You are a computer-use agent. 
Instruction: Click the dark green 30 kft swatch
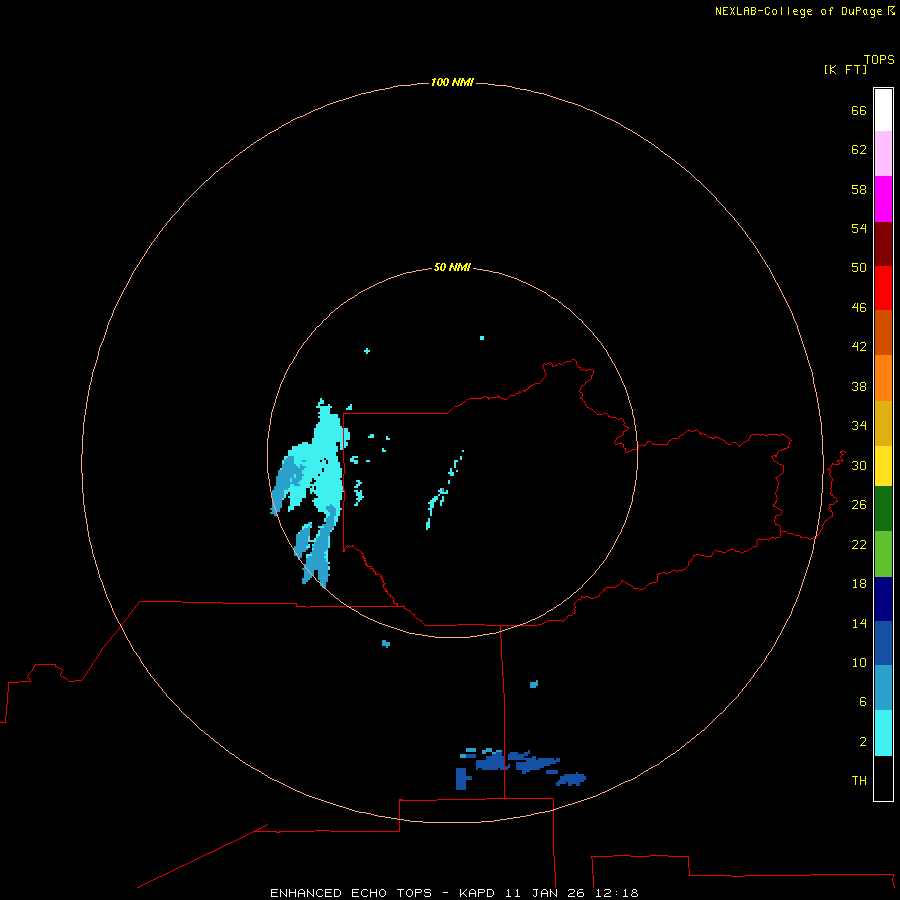coord(883,509)
